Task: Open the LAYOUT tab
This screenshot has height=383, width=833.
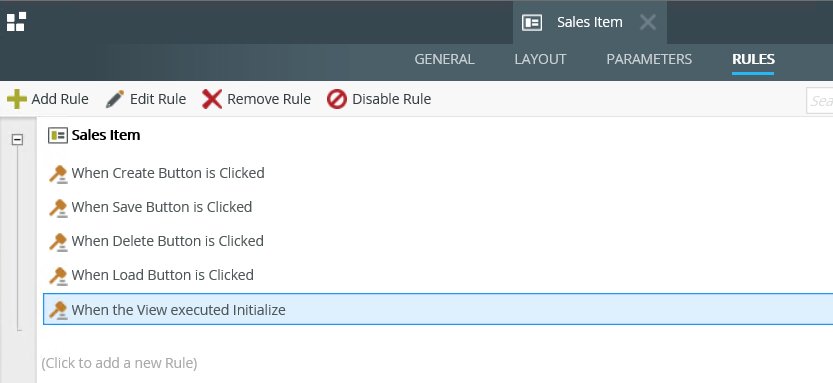Action: pos(540,59)
